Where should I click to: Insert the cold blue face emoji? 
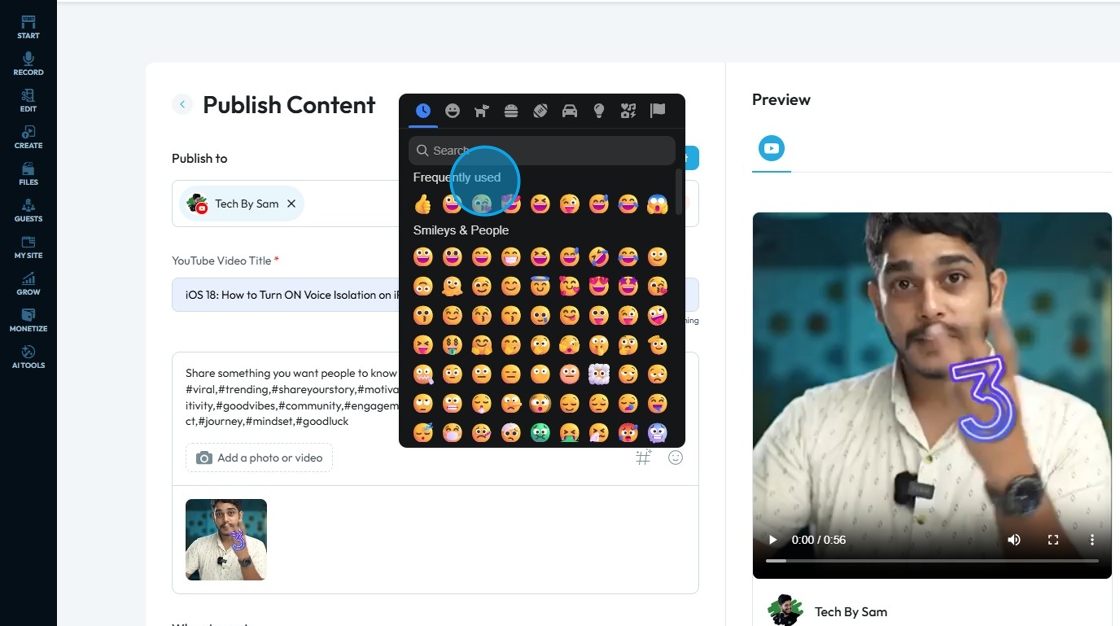coord(657,433)
